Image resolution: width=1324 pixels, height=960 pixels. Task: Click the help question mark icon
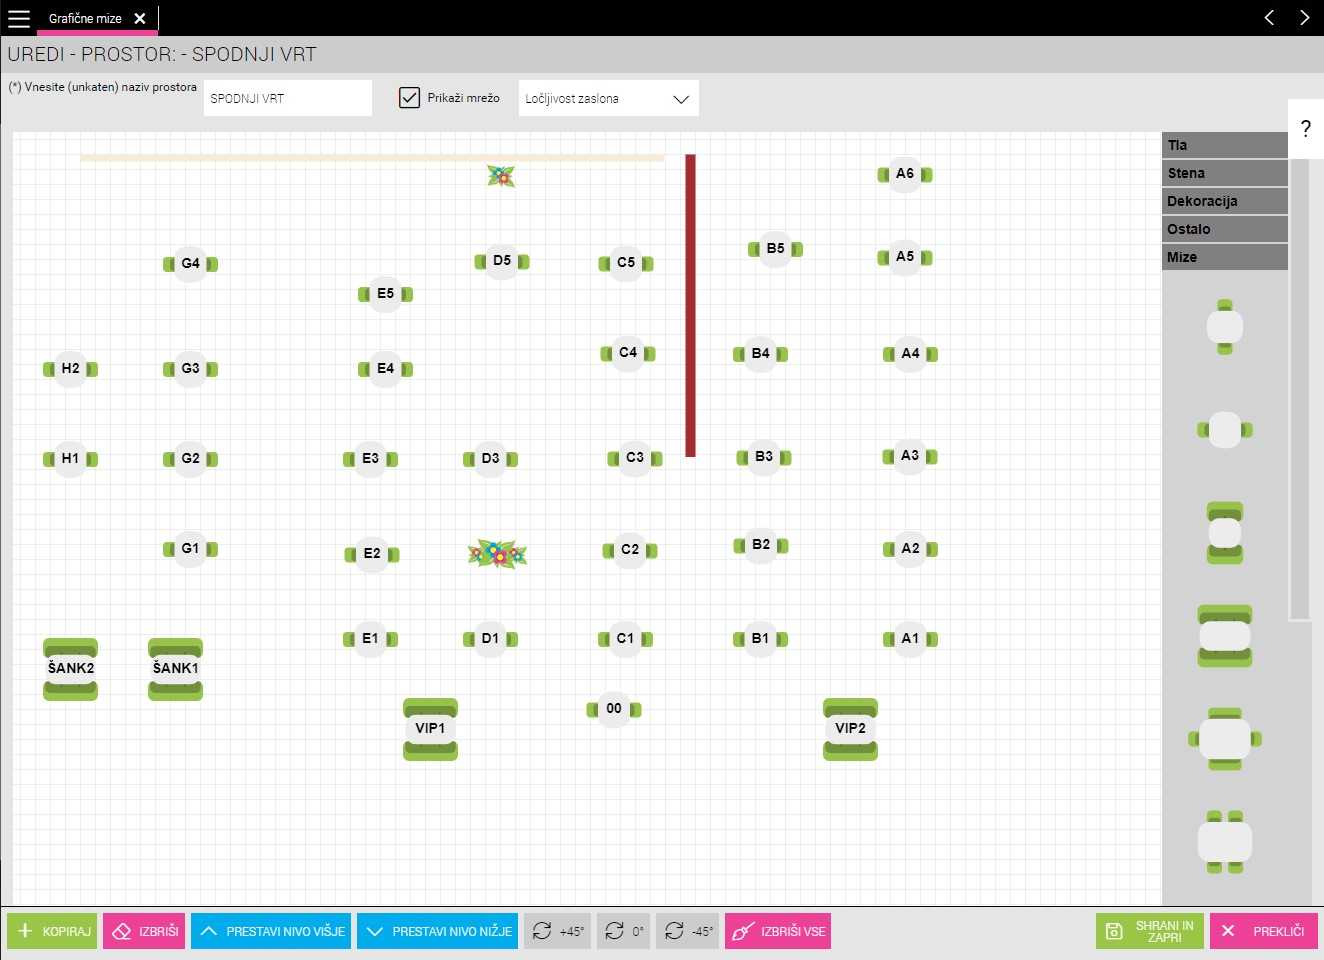tap(1305, 129)
